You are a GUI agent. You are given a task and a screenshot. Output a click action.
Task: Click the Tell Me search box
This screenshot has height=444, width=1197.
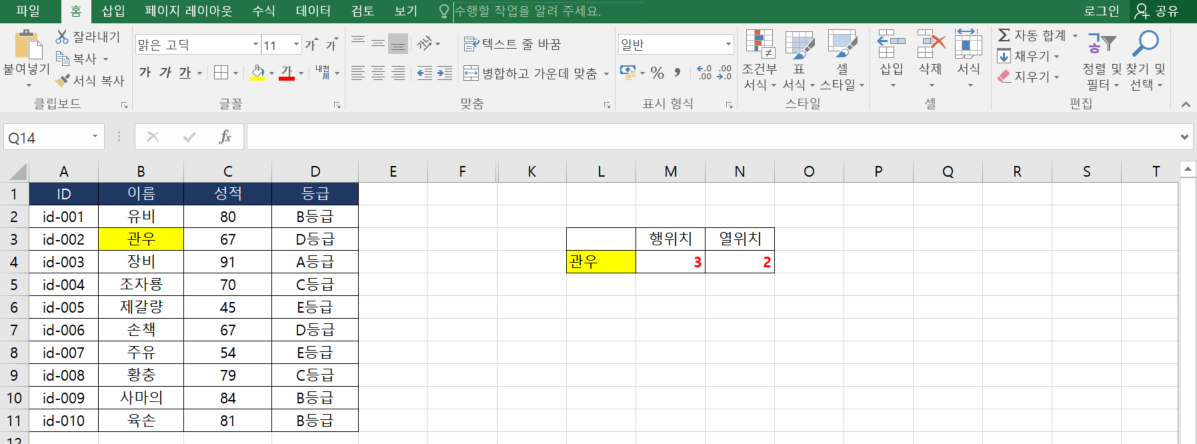[527, 12]
